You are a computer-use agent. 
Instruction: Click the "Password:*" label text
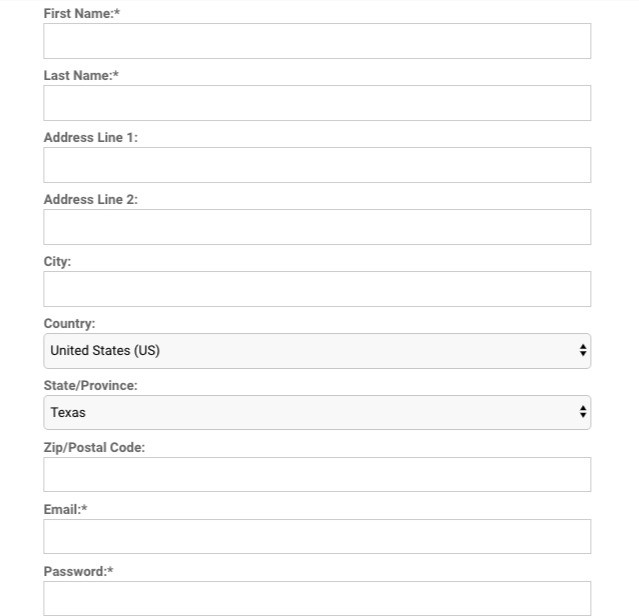click(78, 572)
